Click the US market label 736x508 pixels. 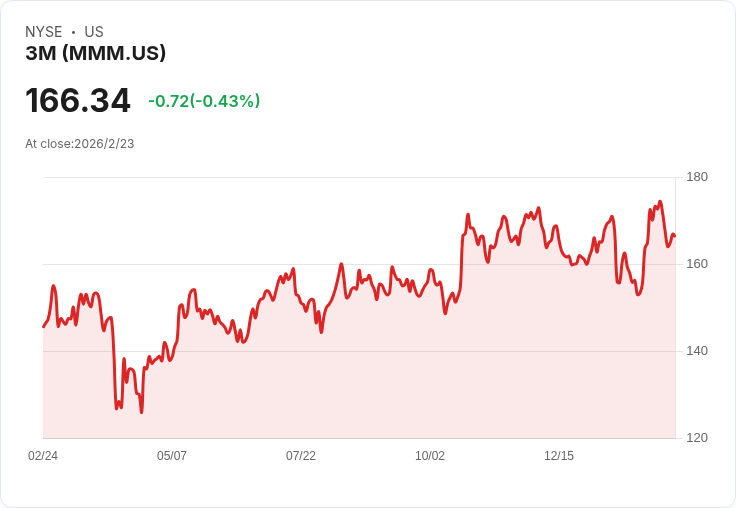[x=94, y=32]
